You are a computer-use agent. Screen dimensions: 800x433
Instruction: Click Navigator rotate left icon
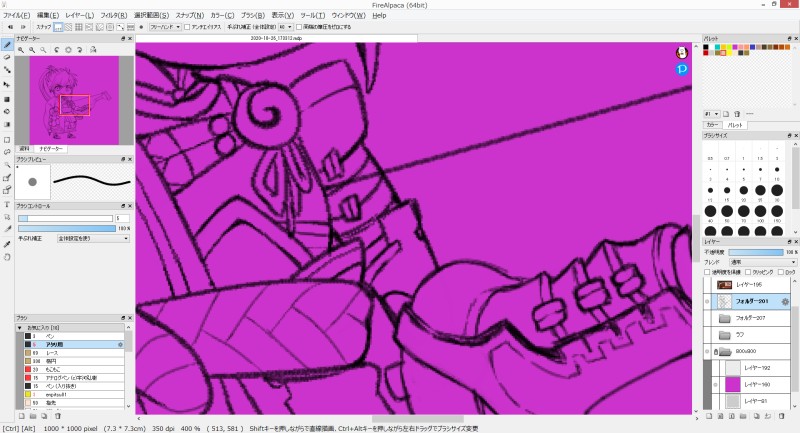pos(57,50)
